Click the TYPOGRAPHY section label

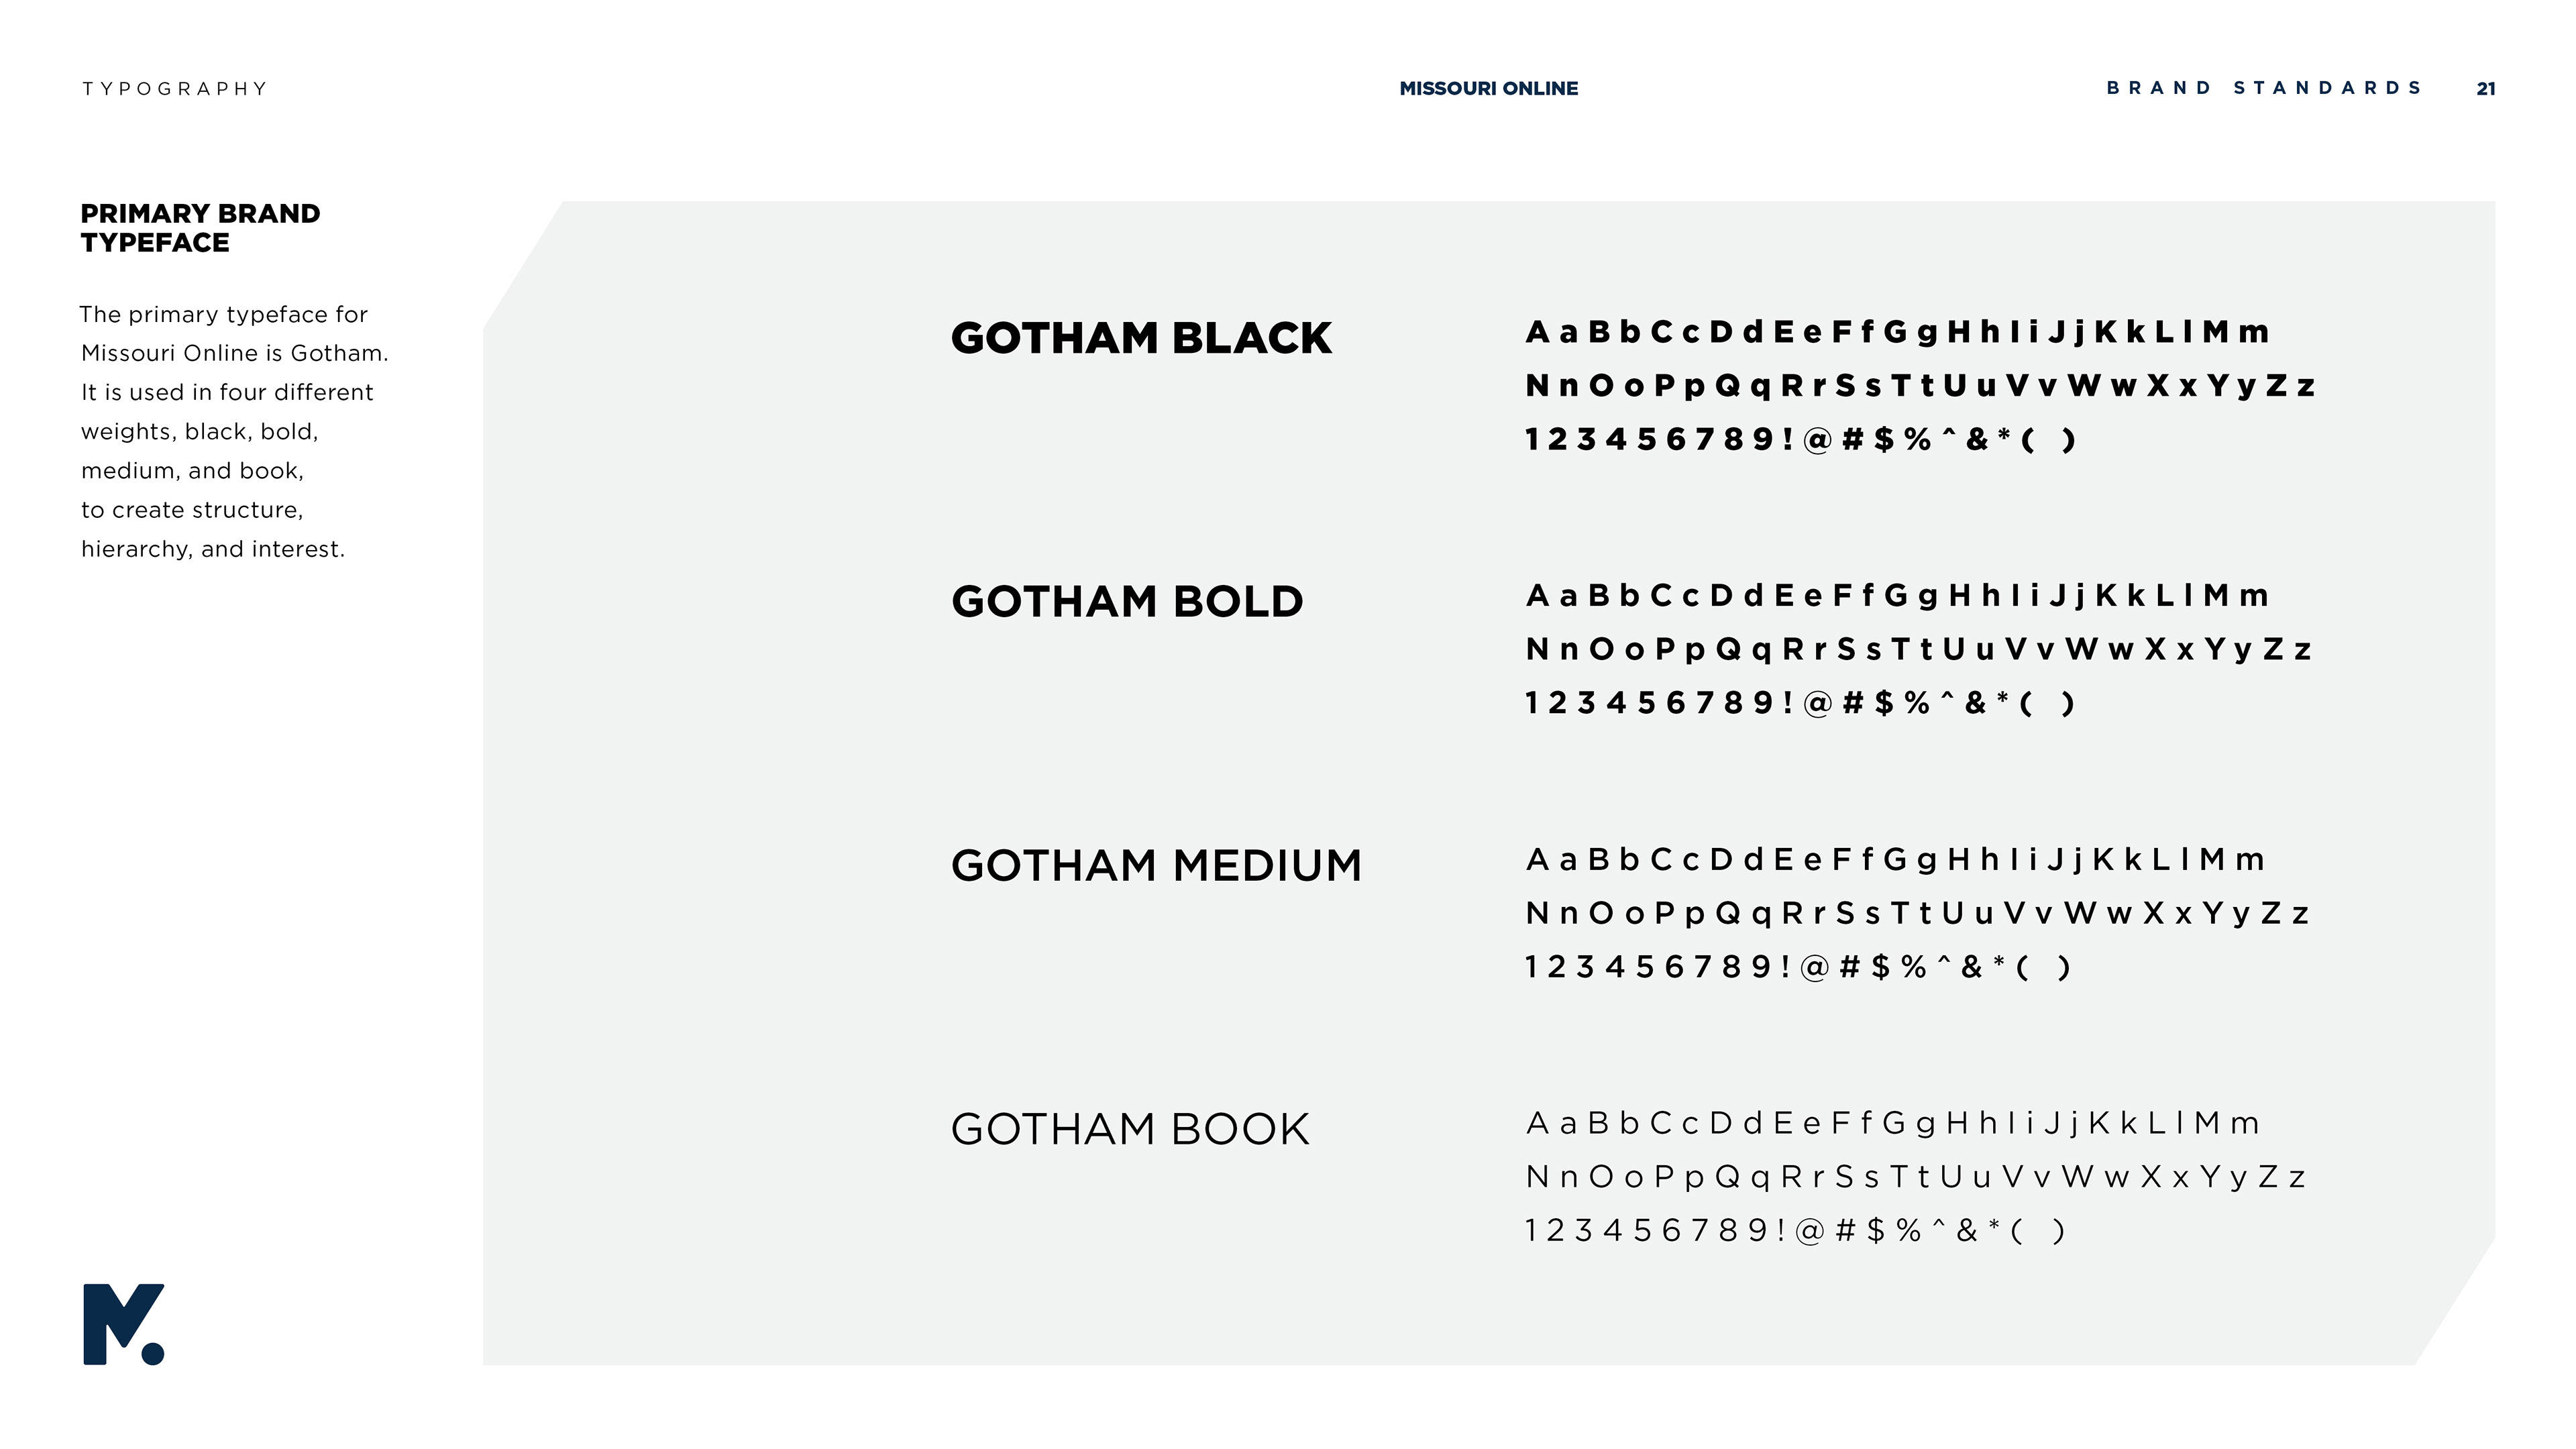(175, 89)
